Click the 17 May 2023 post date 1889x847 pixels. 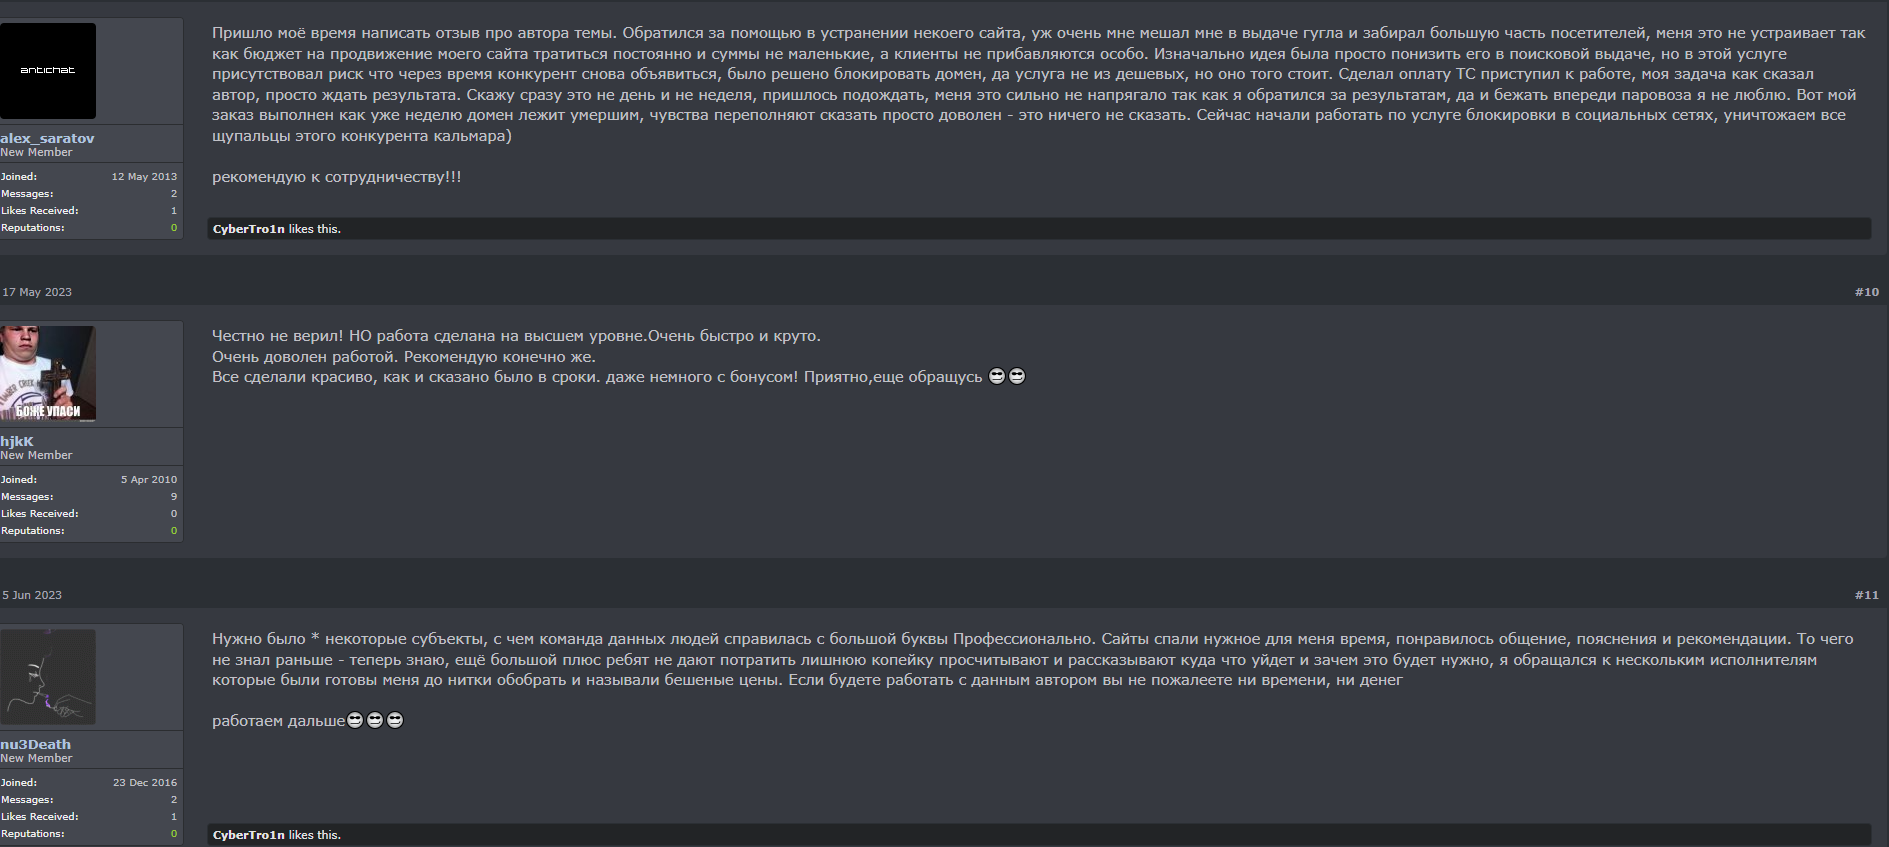click(37, 292)
